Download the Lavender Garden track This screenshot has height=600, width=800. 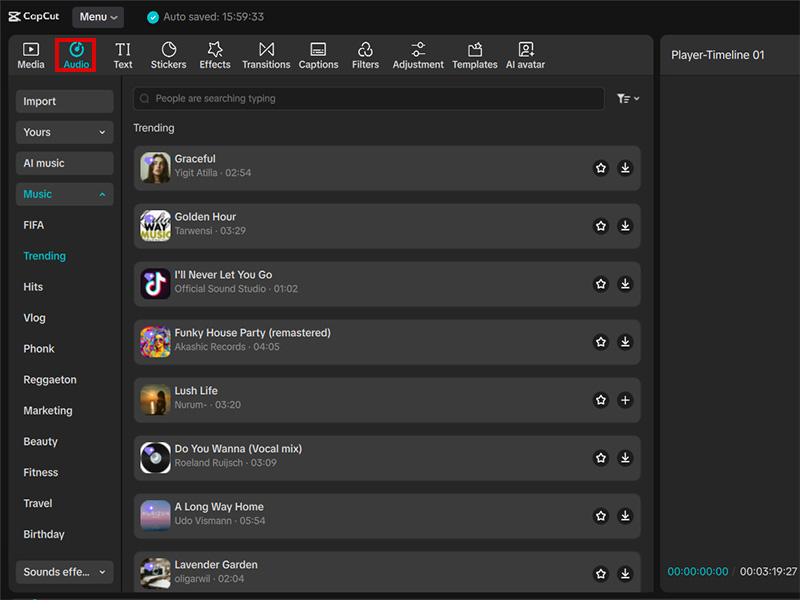(x=625, y=574)
